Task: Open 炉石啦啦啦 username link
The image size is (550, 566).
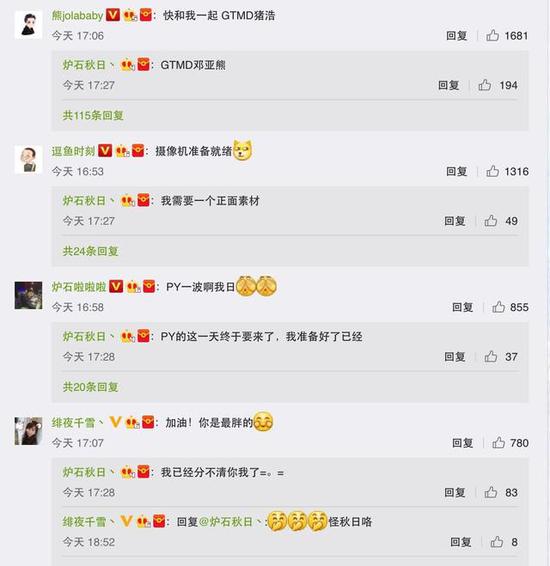Action: click(79, 287)
